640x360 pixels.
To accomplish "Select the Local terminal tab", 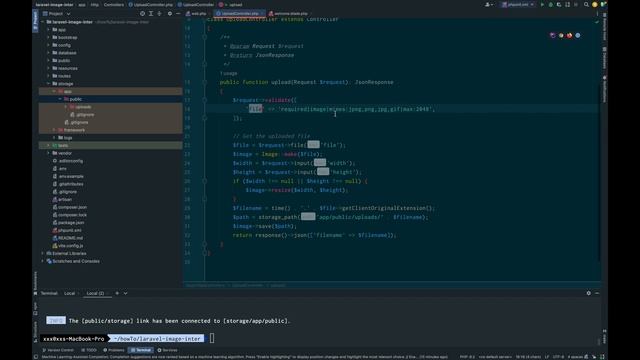I will pyautogui.click(x=70, y=293).
